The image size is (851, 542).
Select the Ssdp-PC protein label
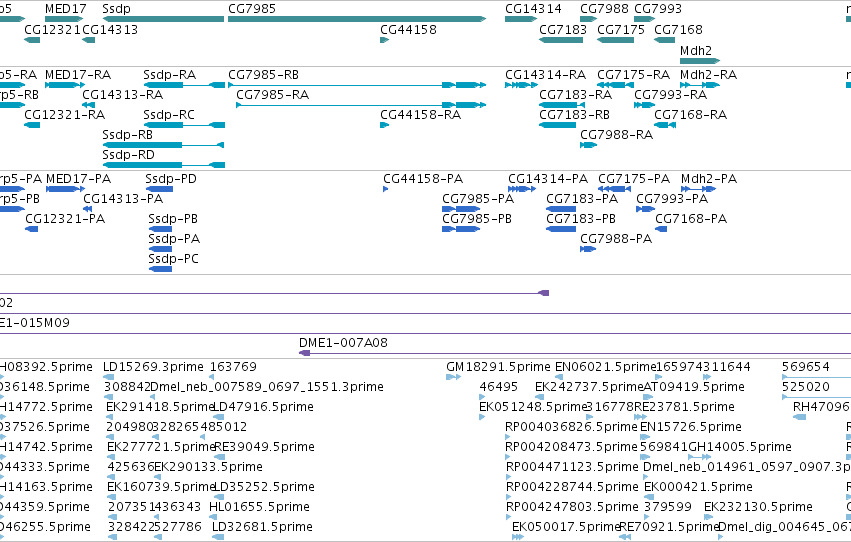[174, 259]
